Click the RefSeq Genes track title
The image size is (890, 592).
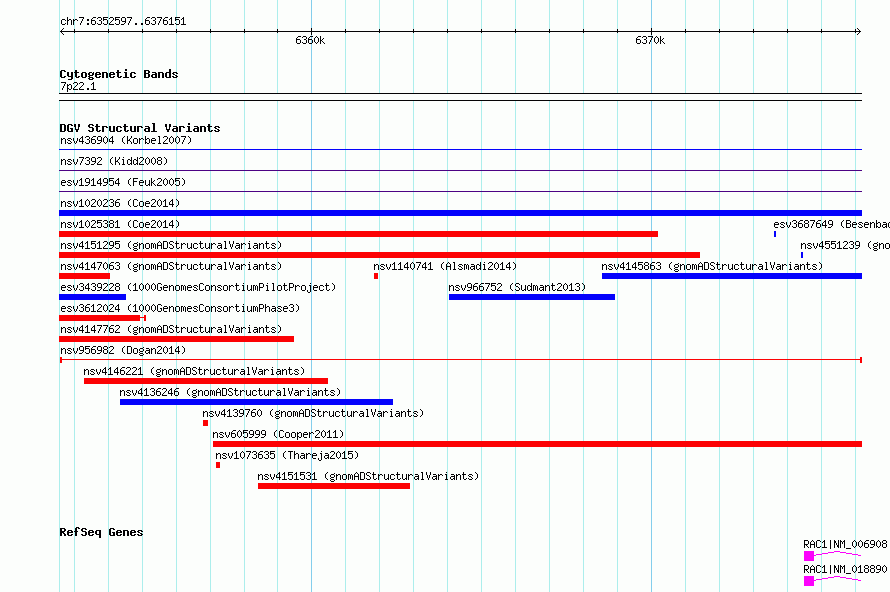pos(101,532)
